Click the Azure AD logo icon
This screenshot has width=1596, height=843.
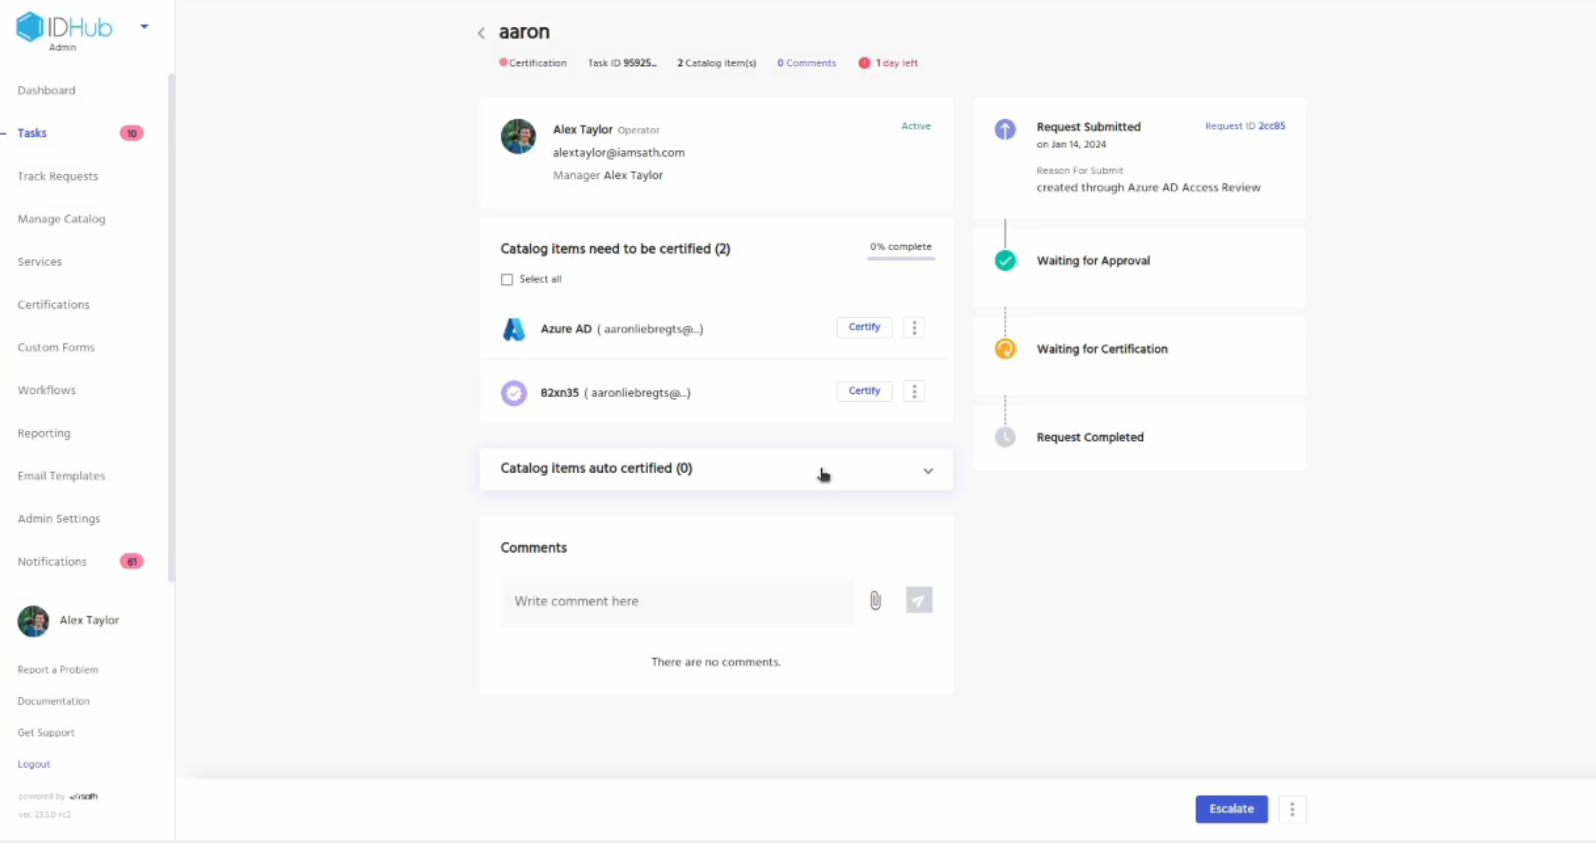pos(514,329)
